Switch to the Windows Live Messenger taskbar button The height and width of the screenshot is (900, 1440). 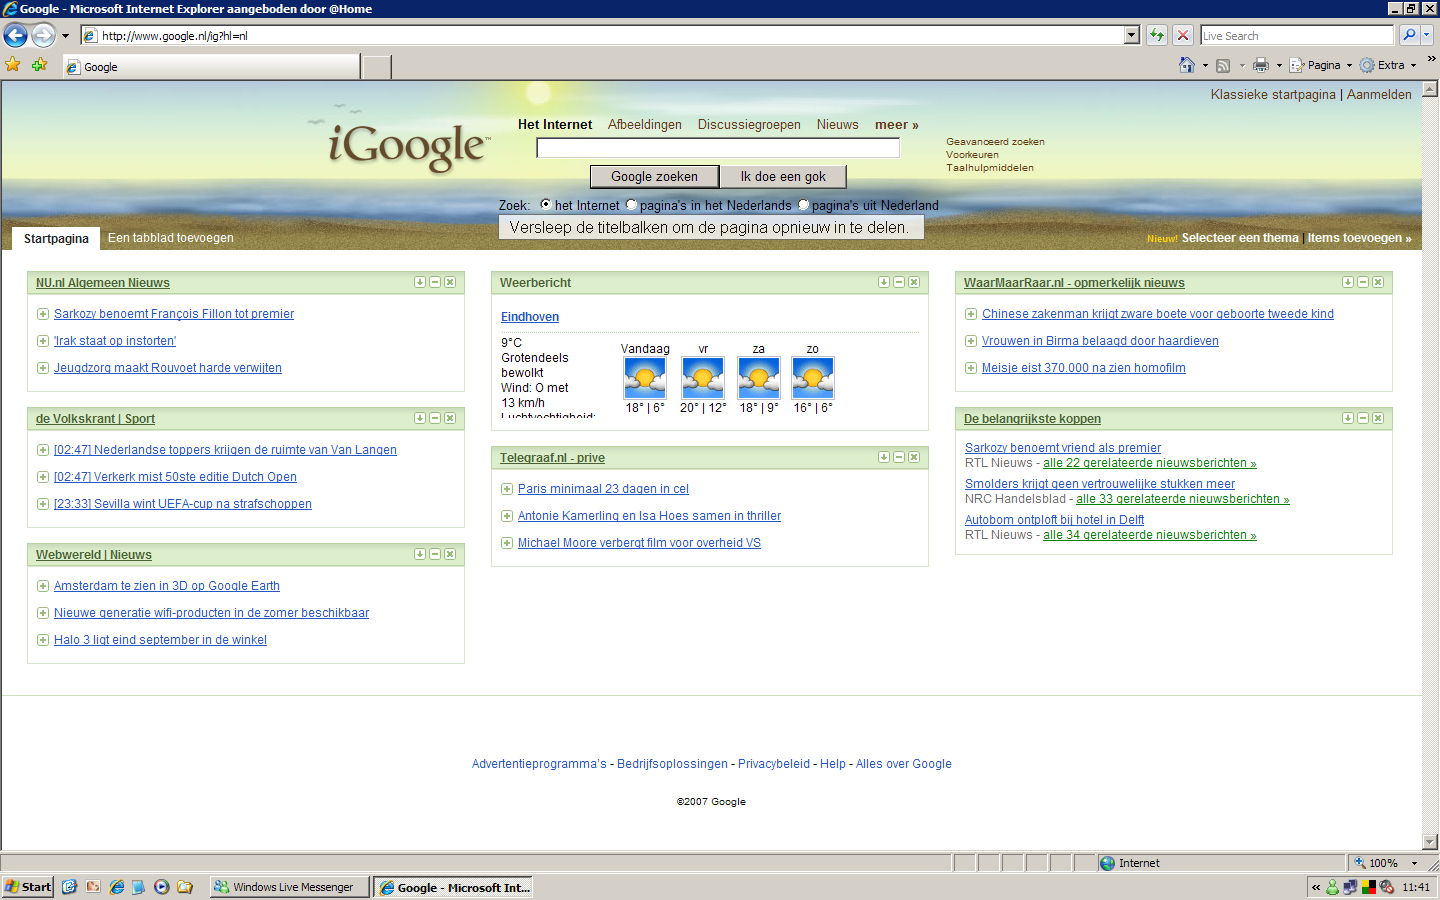click(x=290, y=887)
